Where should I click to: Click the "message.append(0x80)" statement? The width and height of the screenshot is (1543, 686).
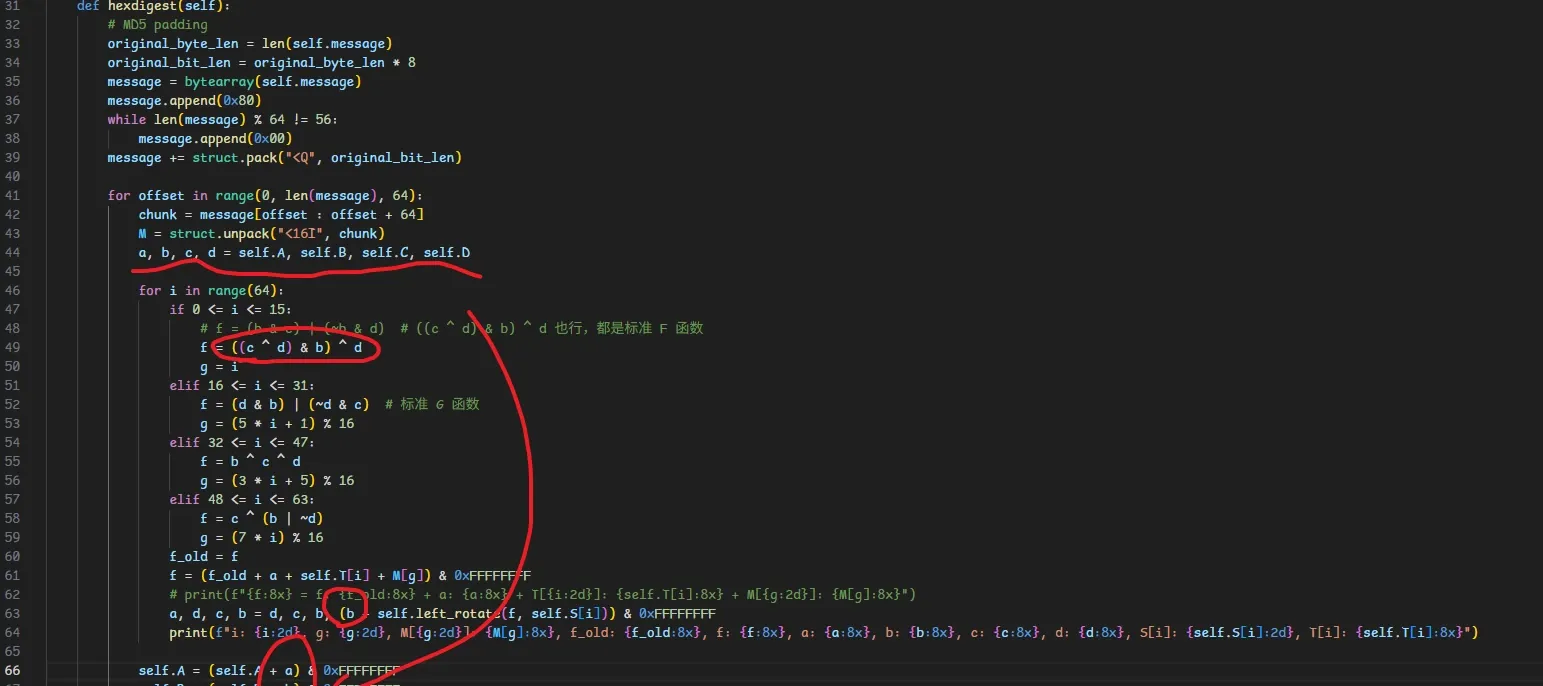pos(185,100)
